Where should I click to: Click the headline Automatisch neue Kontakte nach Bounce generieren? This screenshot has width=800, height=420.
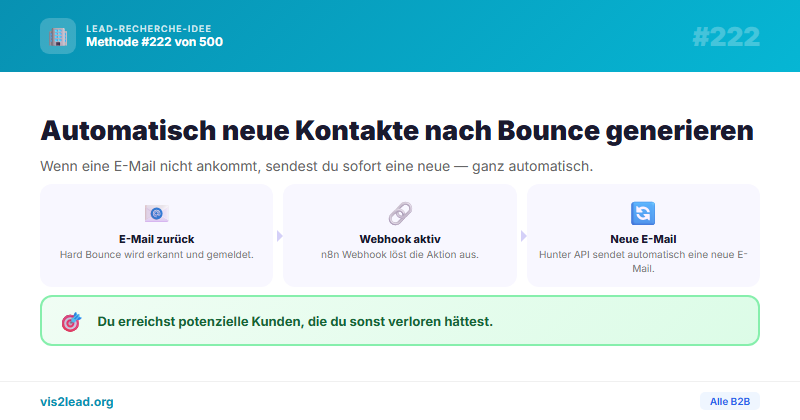click(397, 131)
